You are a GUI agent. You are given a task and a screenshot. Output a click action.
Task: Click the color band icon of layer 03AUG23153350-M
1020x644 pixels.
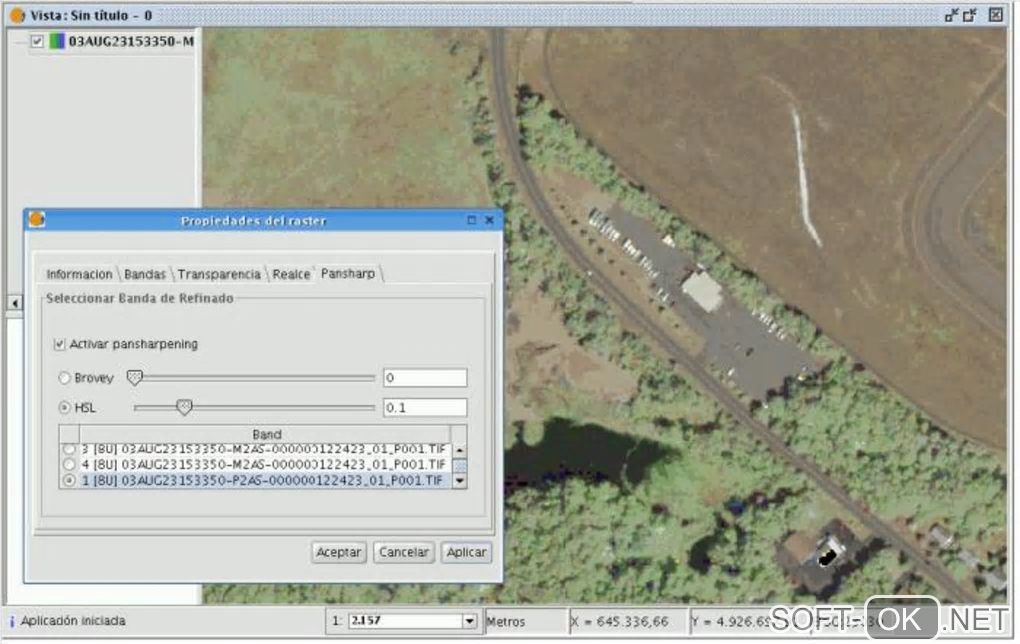pos(57,42)
